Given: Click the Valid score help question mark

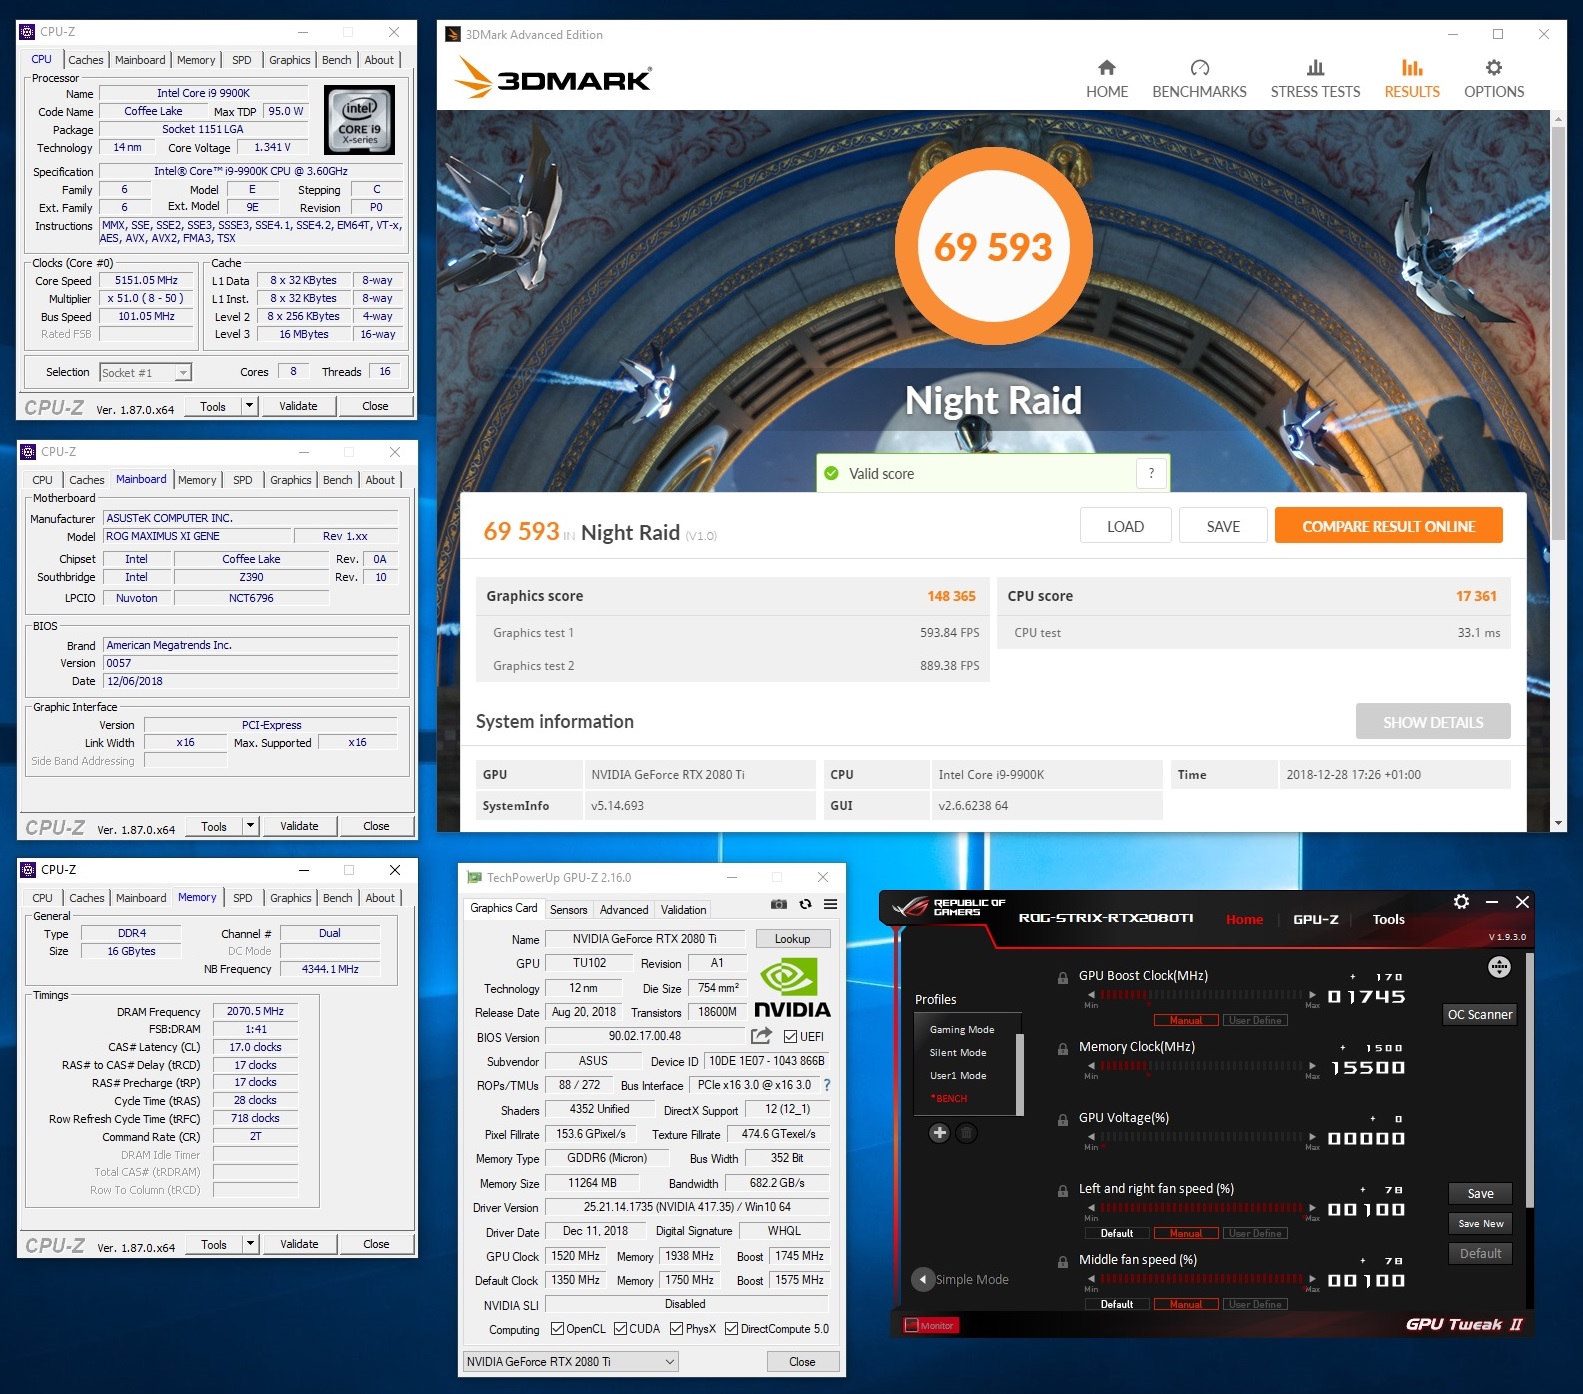Looking at the screenshot, I should click(x=1151, y=473).
